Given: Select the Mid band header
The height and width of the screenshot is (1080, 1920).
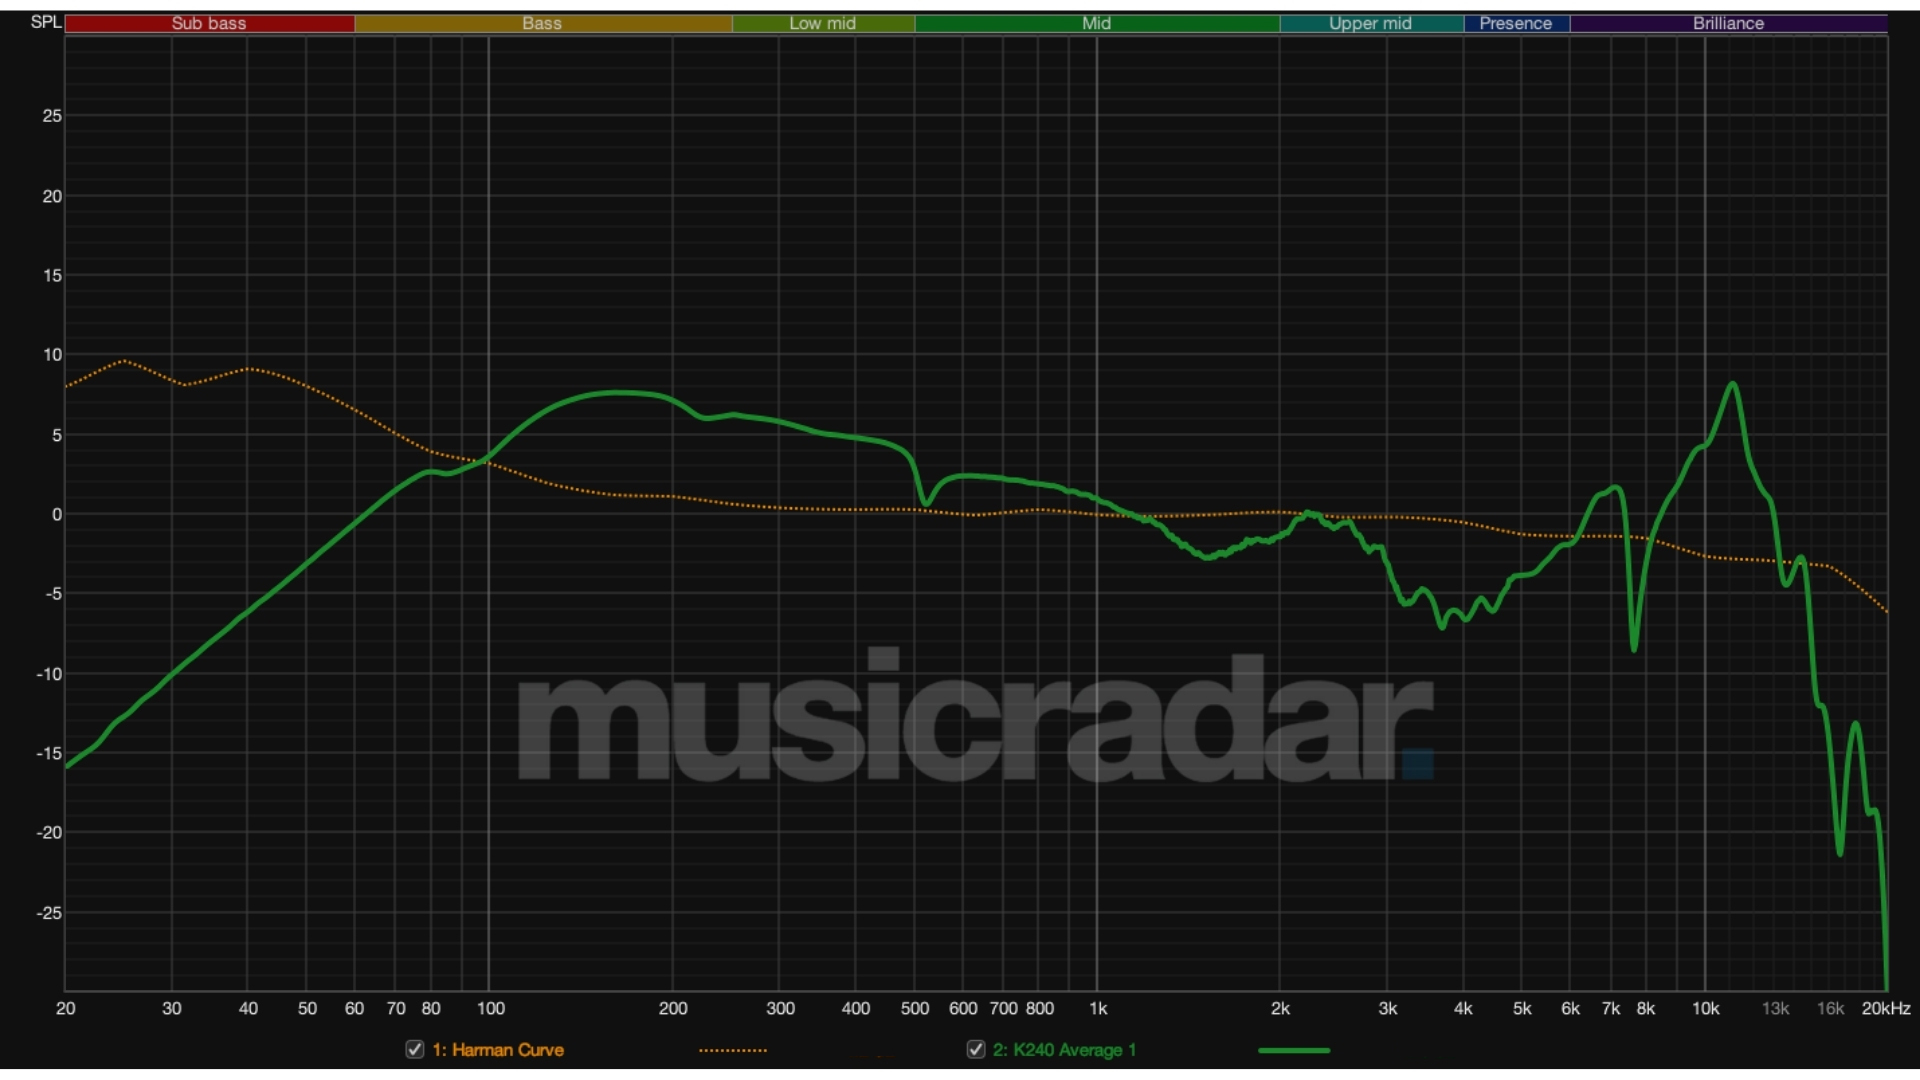Looking at the screenshot, I should pyautogui.click(x=1095, y=23).
